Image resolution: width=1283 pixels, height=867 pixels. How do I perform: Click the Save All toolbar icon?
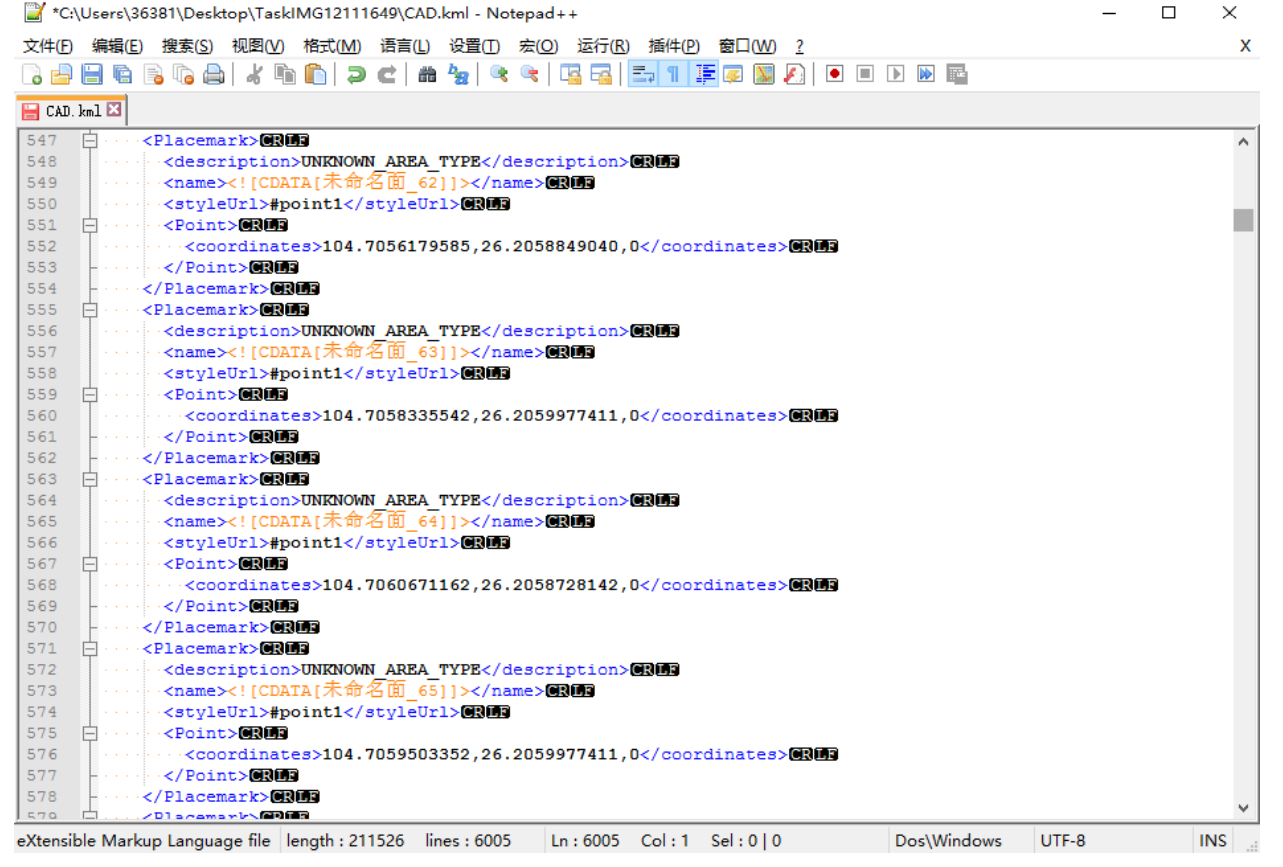pos(123,74)
